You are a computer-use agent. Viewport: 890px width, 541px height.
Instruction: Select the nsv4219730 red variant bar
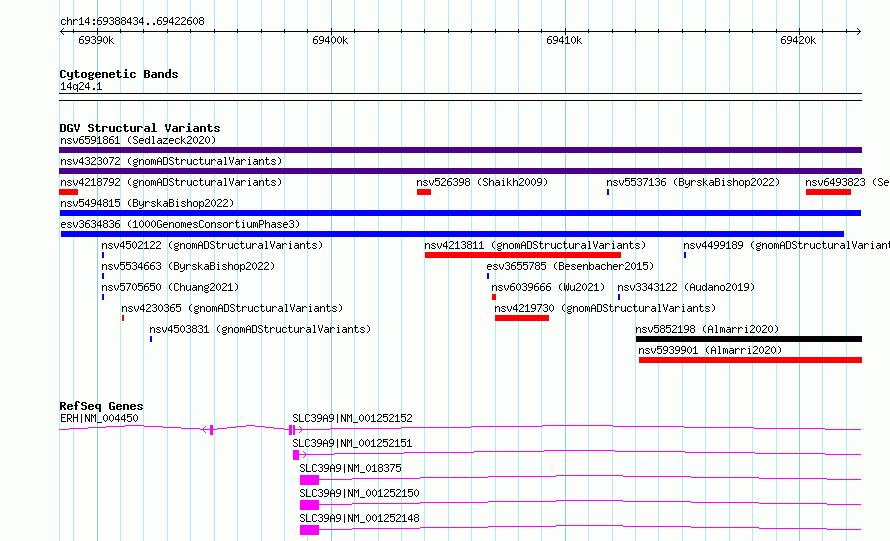pyautogui.click(x=522, y=318)
